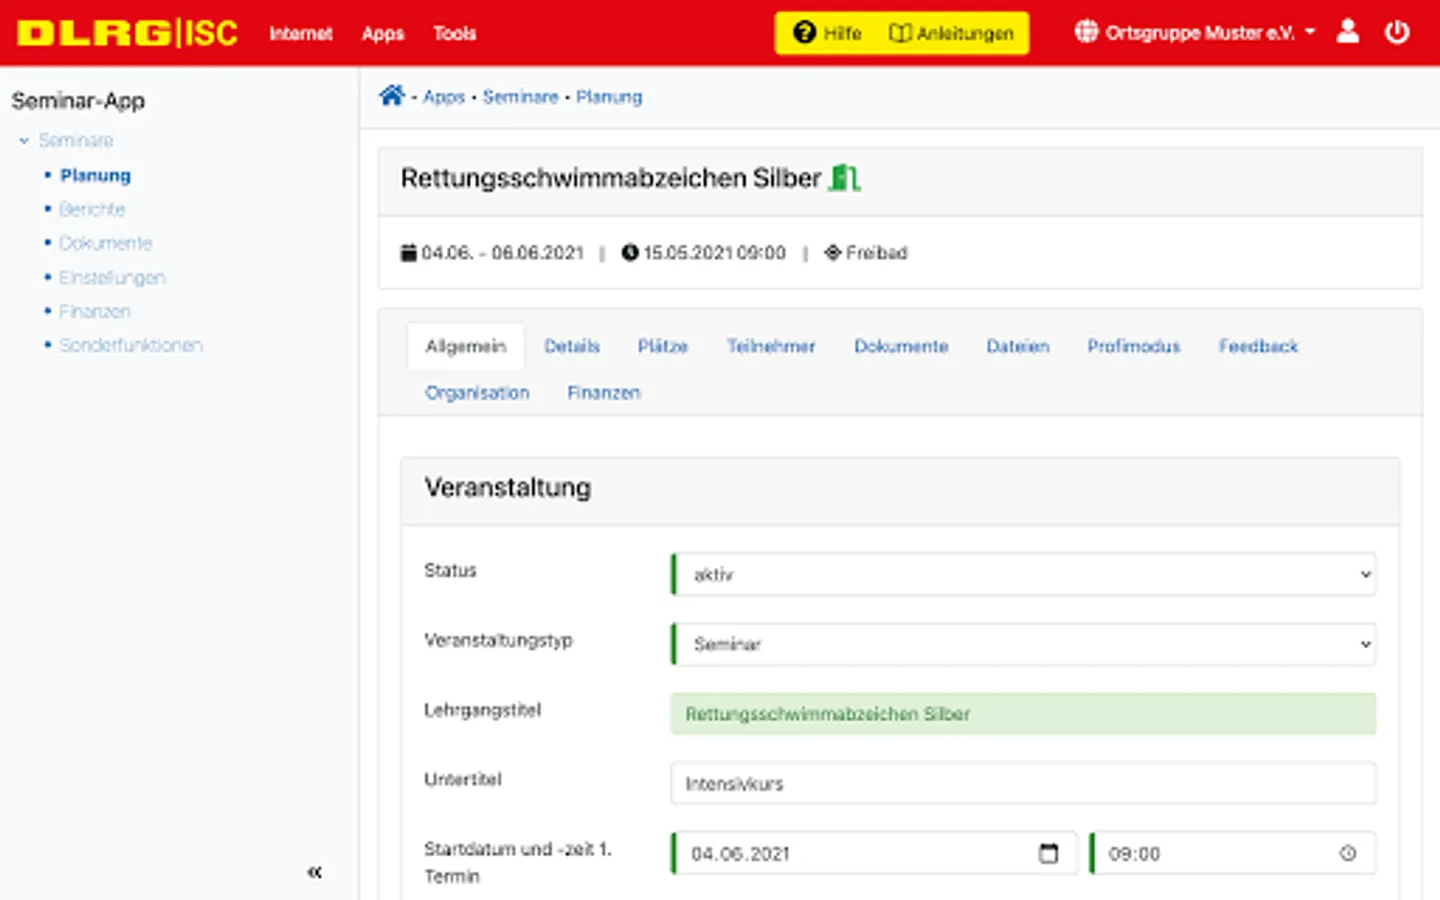Click the green door icon beside the title
Image resolution: width=1440 pixels, height=900 pixels.
(x=844, y=178)
